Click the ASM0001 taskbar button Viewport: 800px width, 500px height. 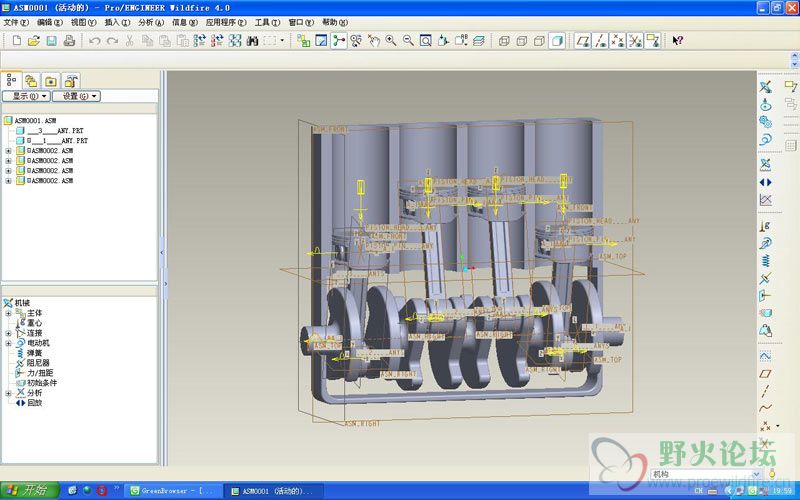pyautogui.click(x=273, y=491)
